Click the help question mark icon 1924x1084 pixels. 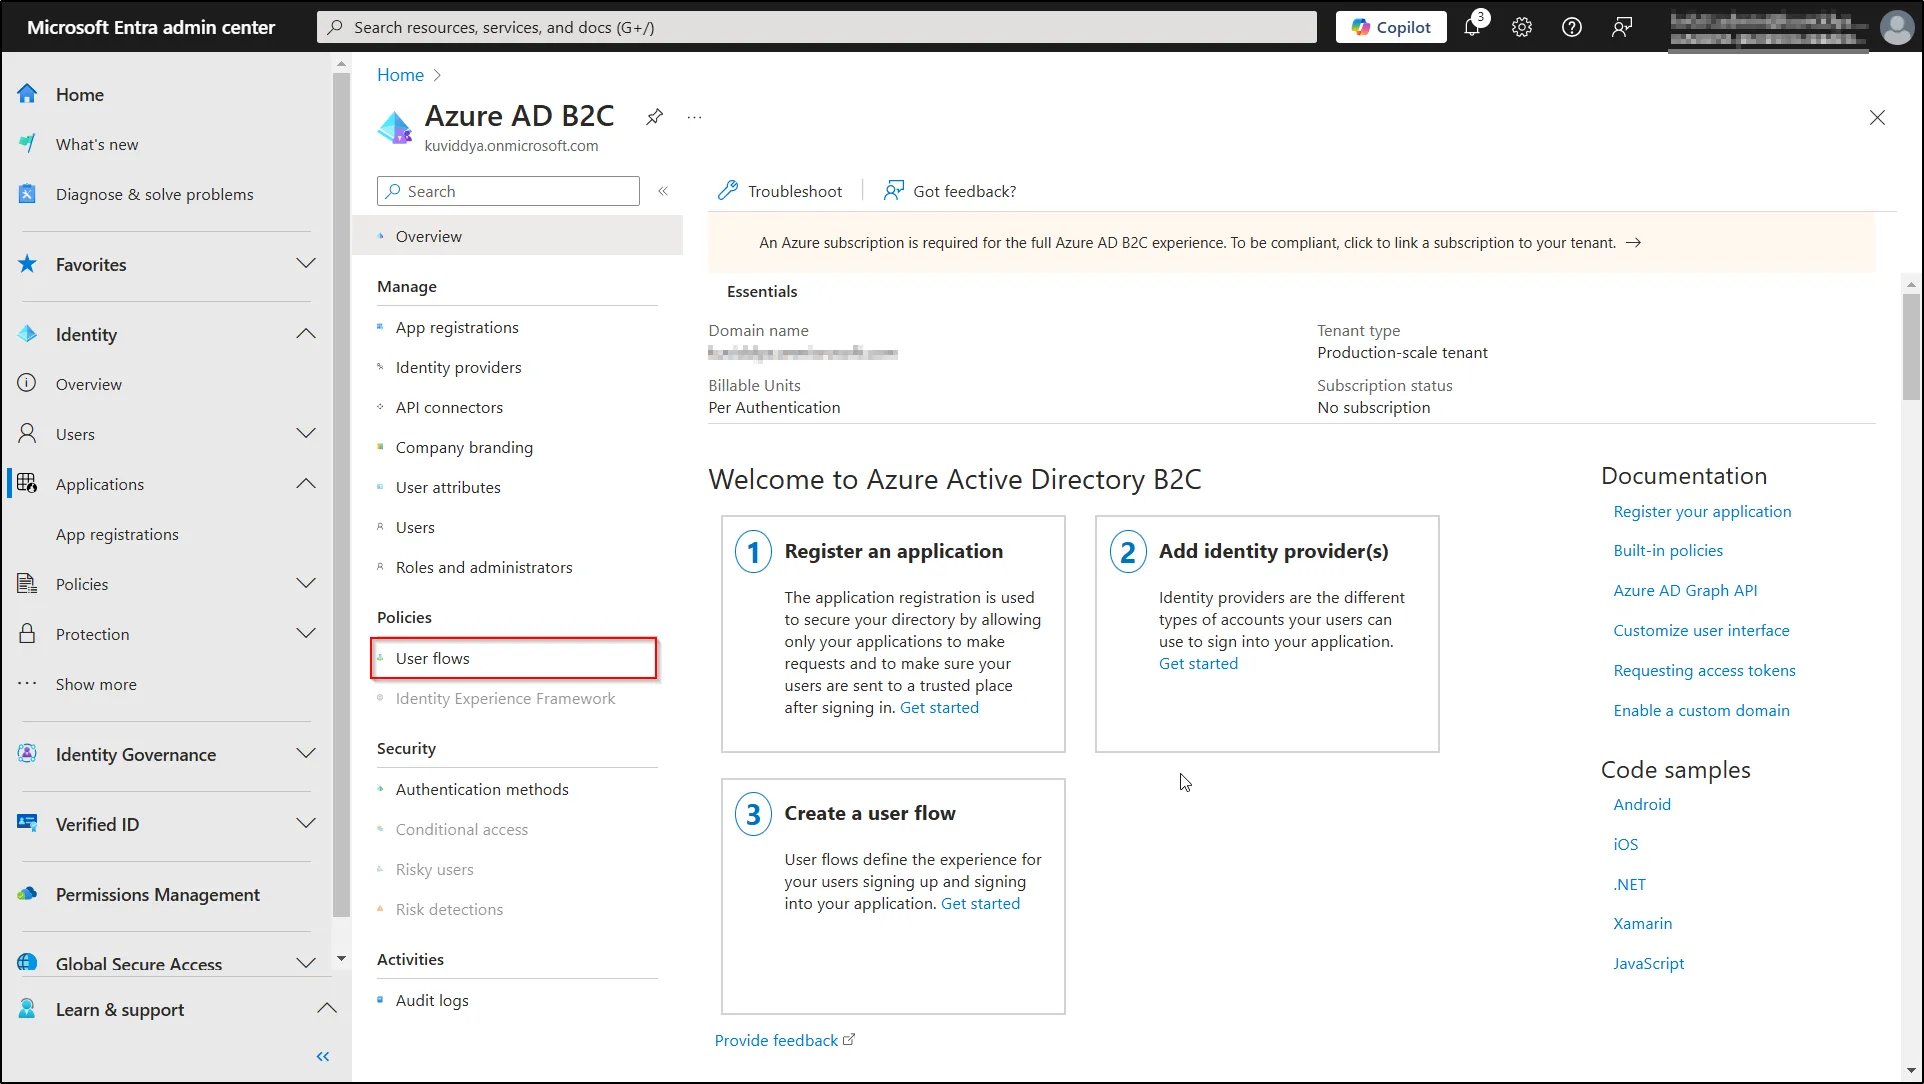pos(1572,27)
